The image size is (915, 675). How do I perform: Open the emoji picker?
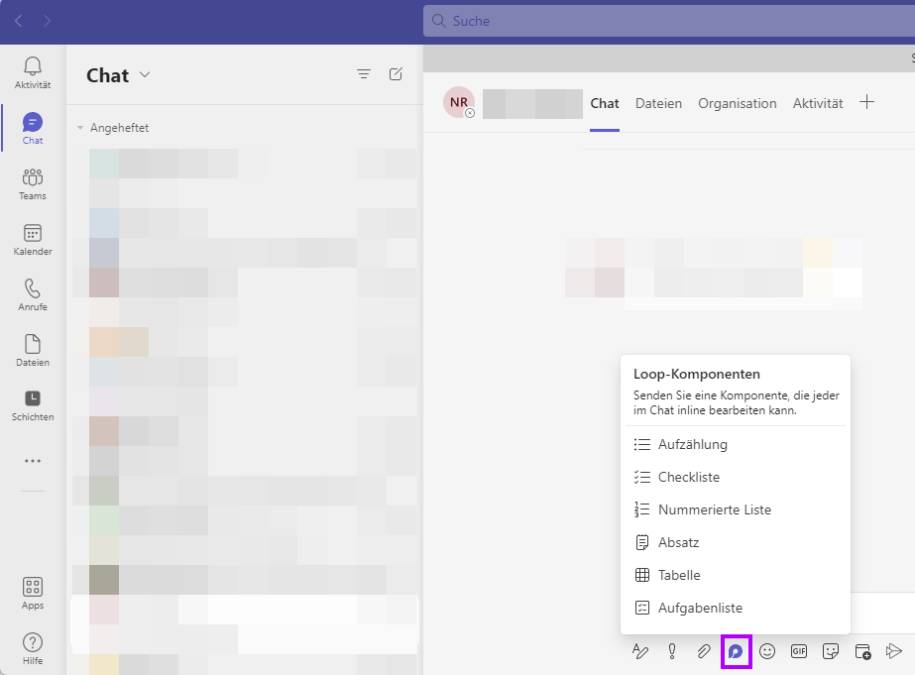(x=766, y=650)
